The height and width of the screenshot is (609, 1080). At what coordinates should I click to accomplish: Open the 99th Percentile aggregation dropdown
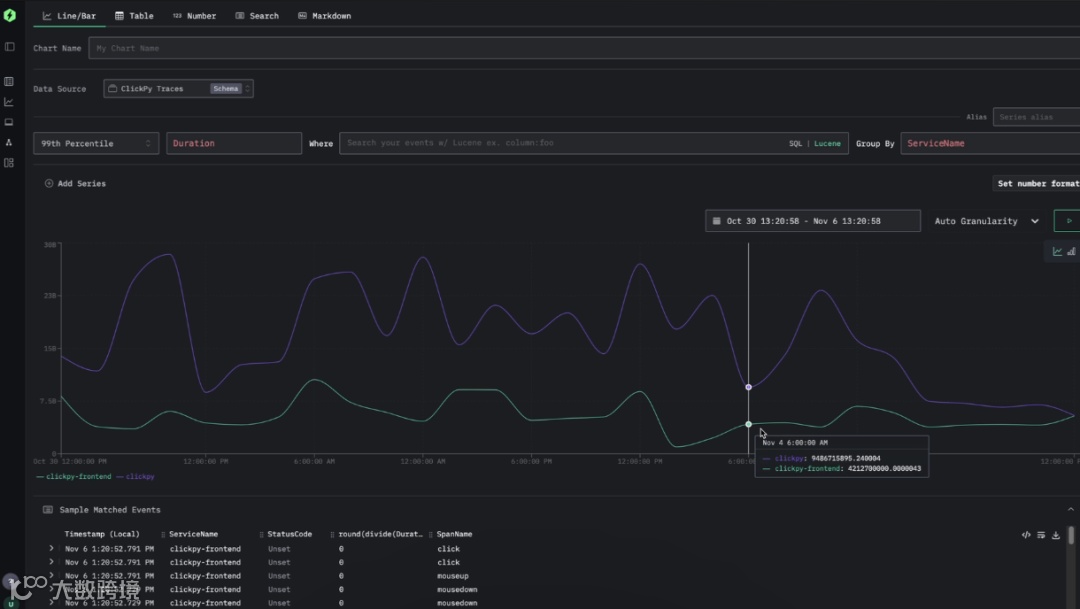[96, 143]
